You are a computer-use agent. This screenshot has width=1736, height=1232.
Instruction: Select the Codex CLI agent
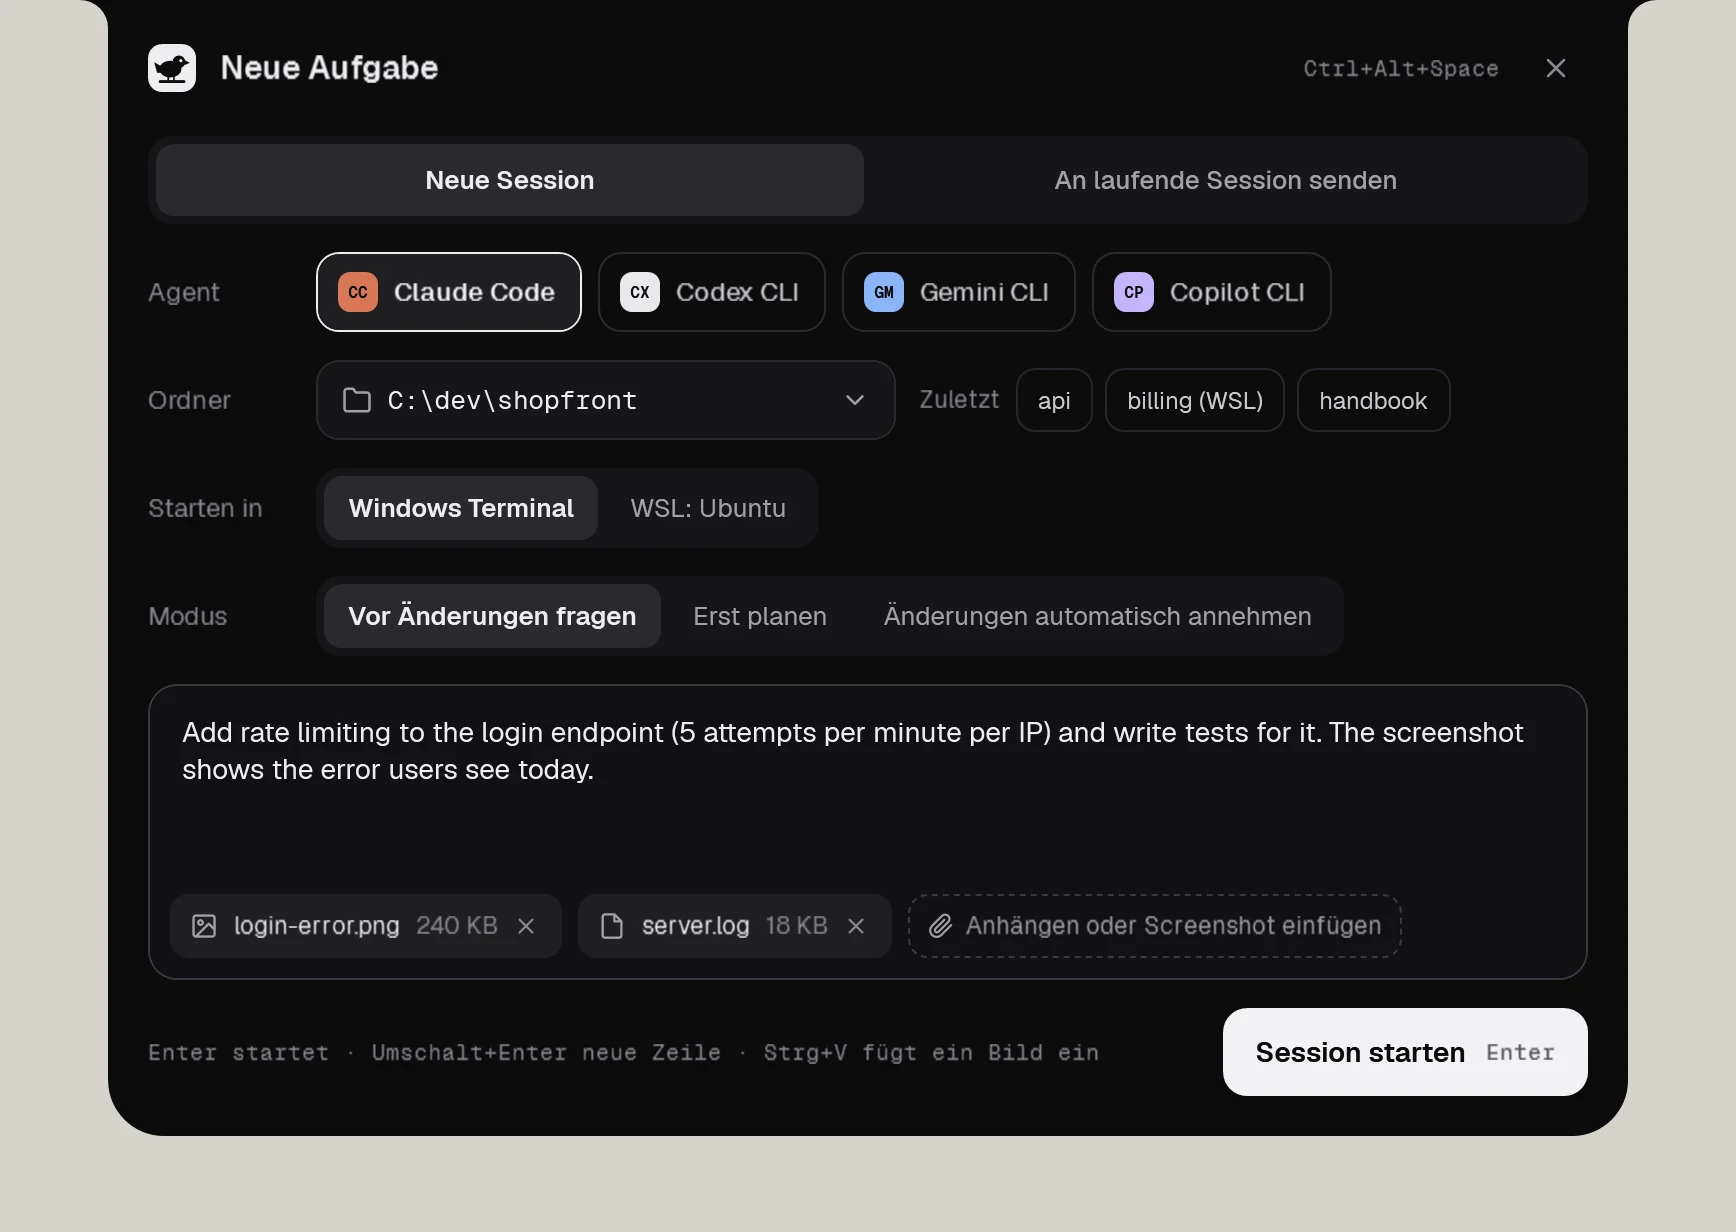(712, 292)
